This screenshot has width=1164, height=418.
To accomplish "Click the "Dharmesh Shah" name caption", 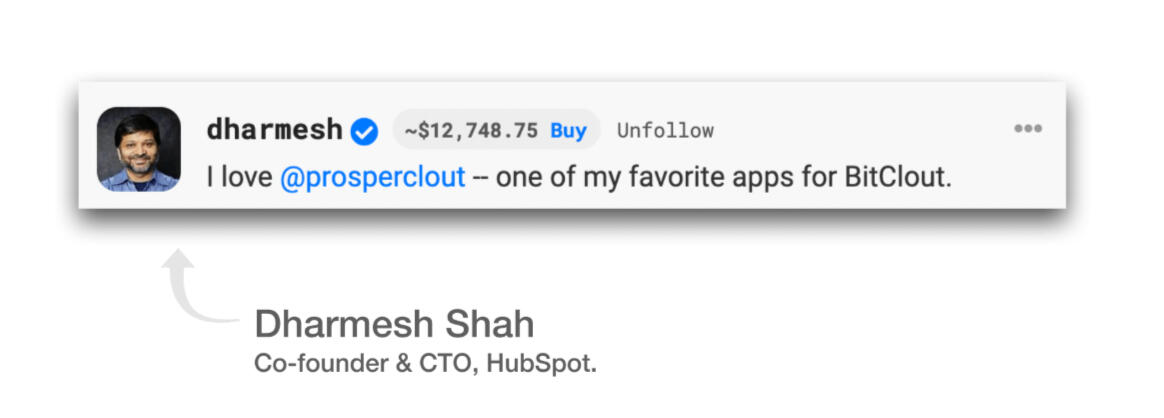I will [394, 324].
